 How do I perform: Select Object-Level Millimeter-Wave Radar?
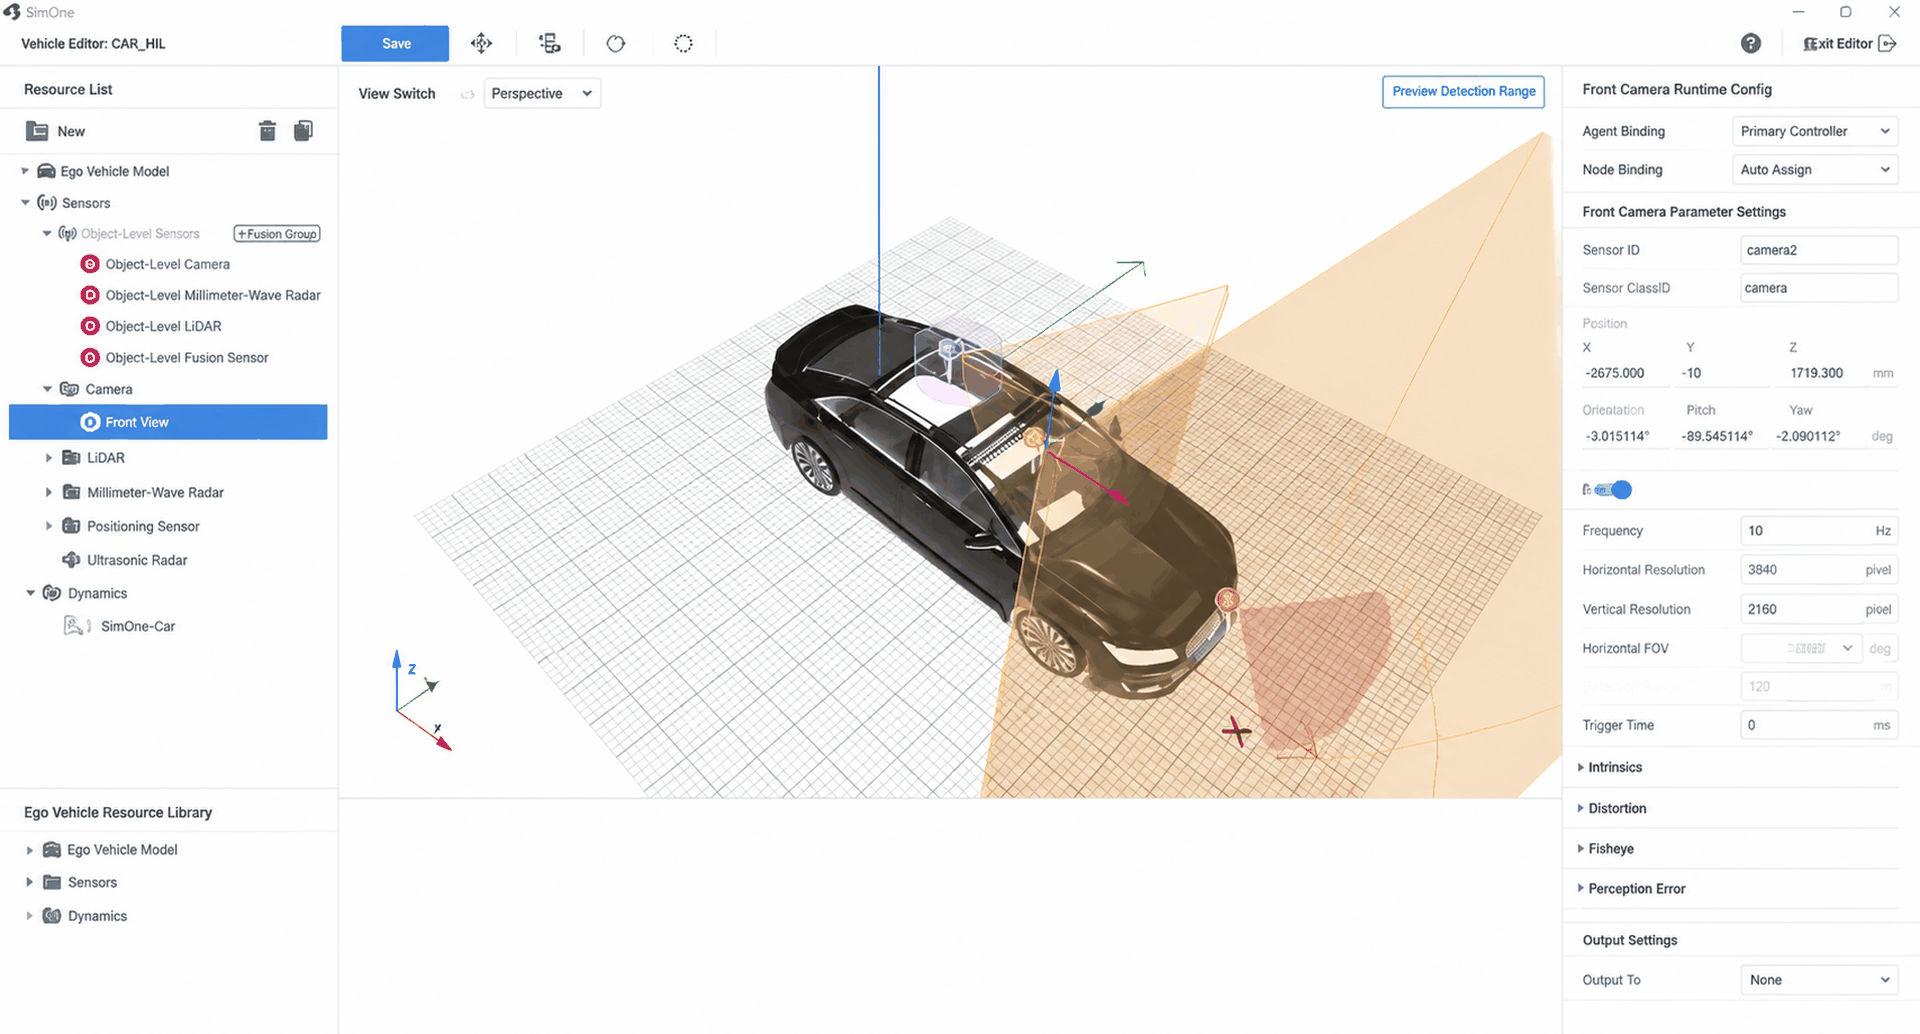click(x=213, y=295)
